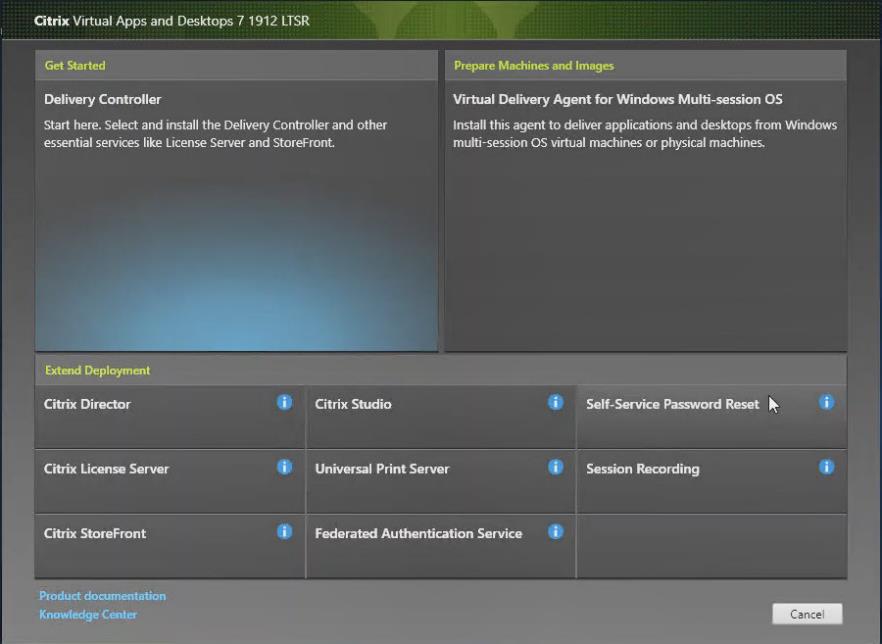Select Session Recording tile
882x644 pixels.
pos(712,481)
